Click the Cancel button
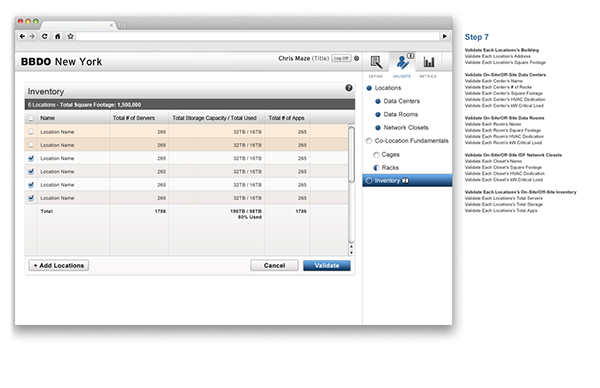600x388 pixels. tap(274, 266)
